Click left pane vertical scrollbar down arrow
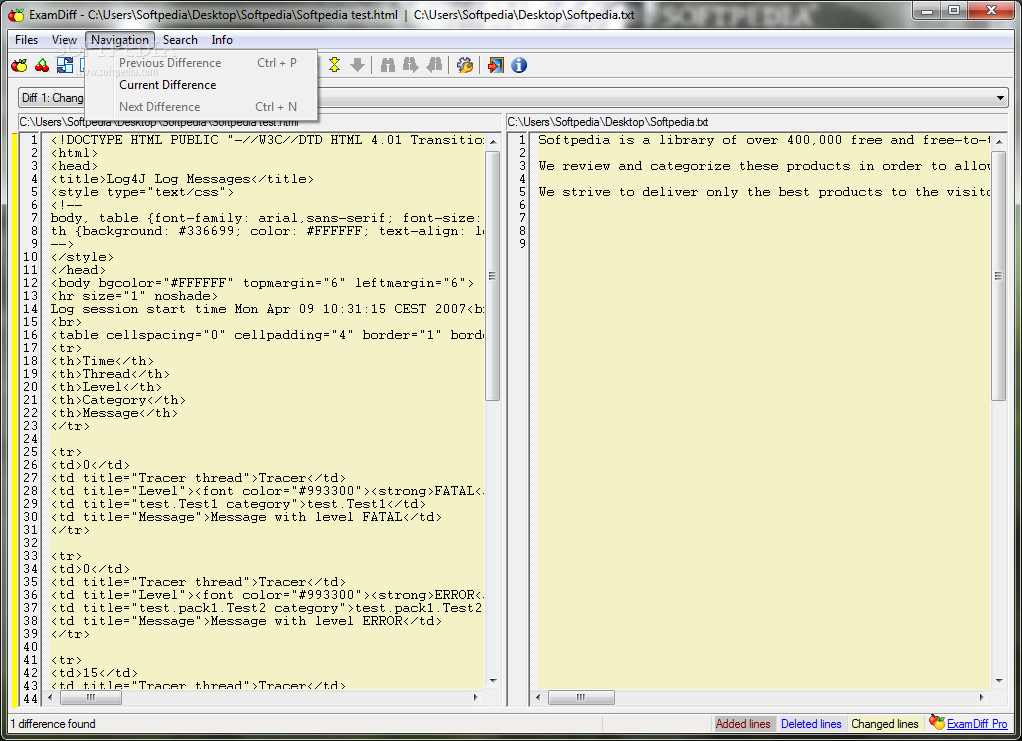 493,680
